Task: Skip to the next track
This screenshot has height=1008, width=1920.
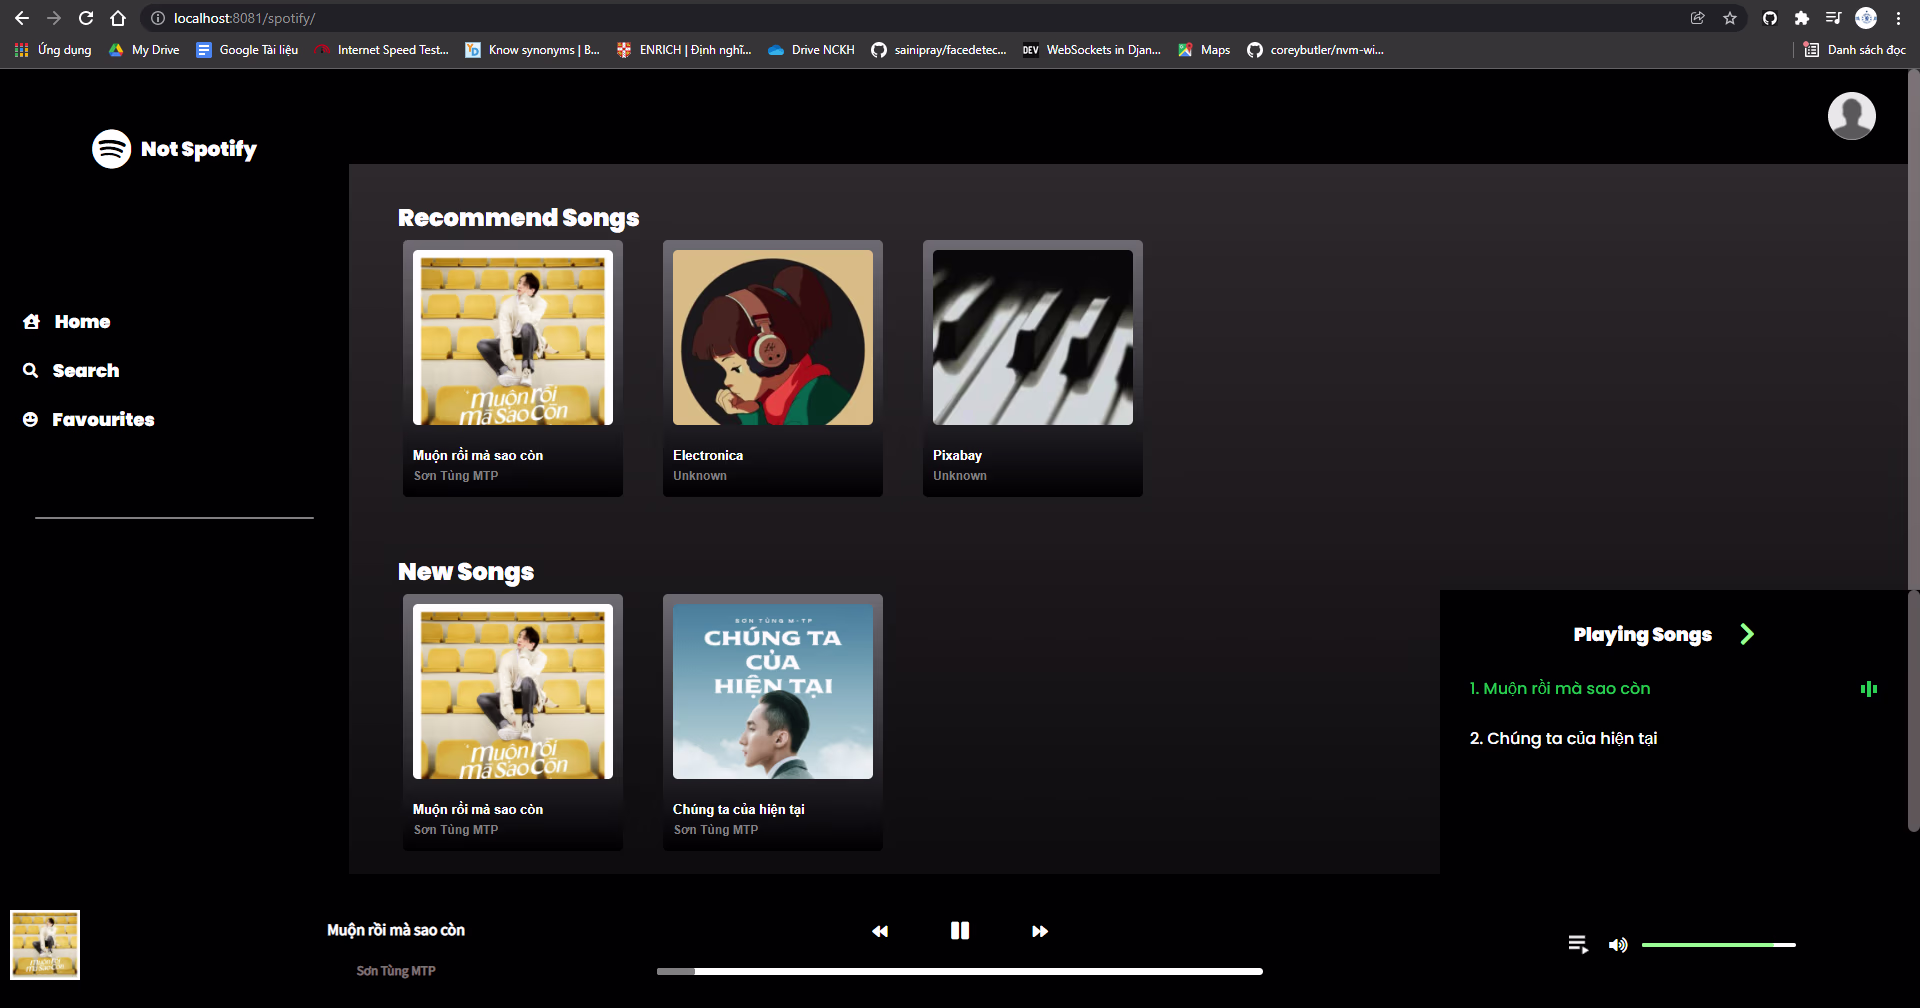Action: point(1040,931)
